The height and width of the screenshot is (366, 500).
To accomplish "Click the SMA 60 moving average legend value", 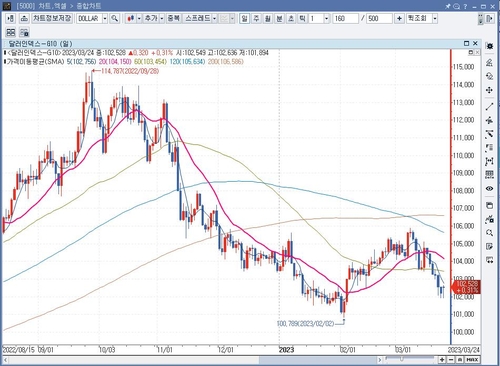I will point(150,62).
